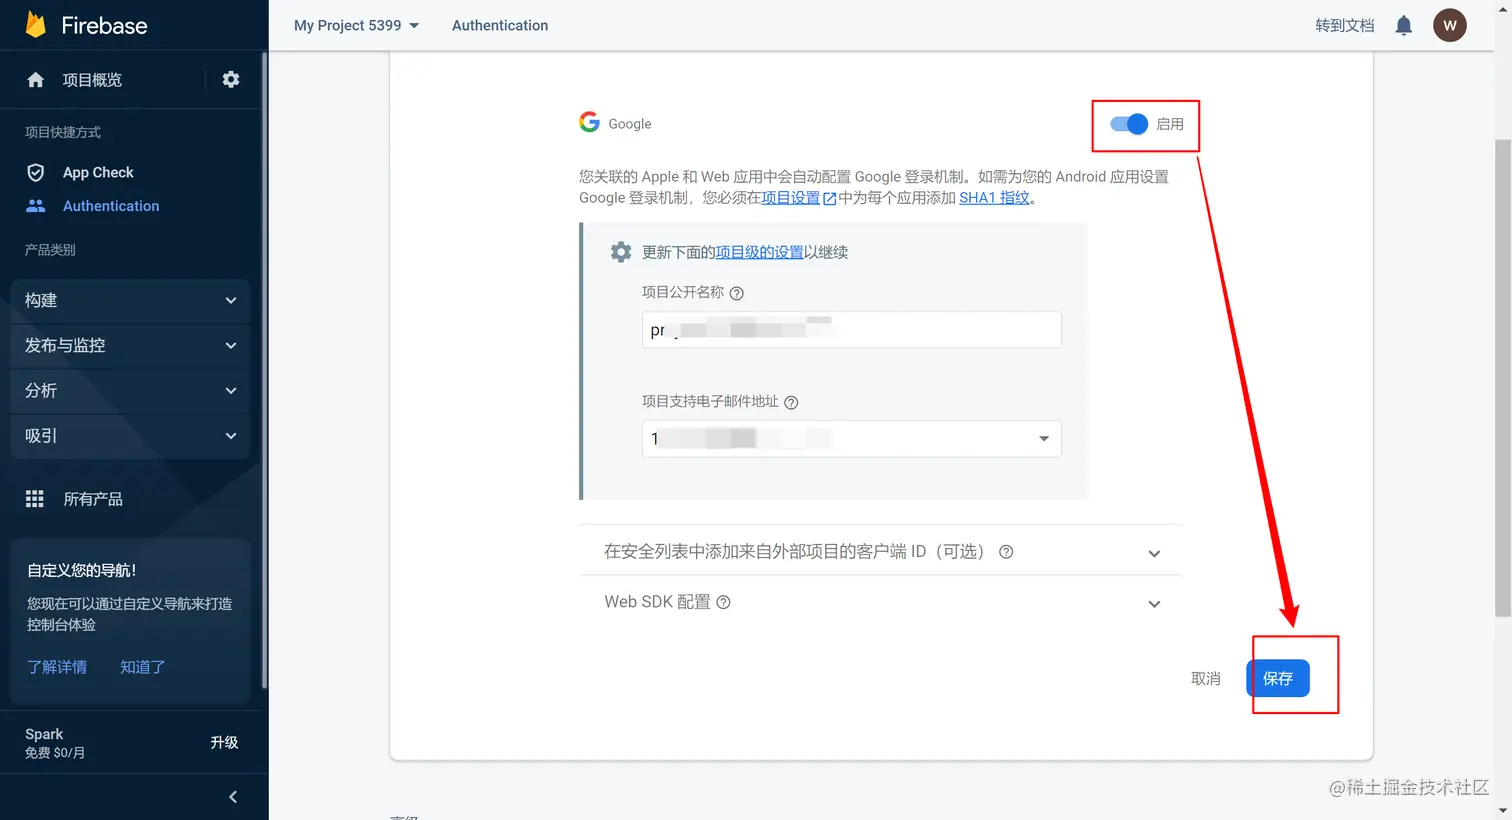Click 升级 to upgrade Spark plan
The image size is (1512, 820).
click(224, 742)
